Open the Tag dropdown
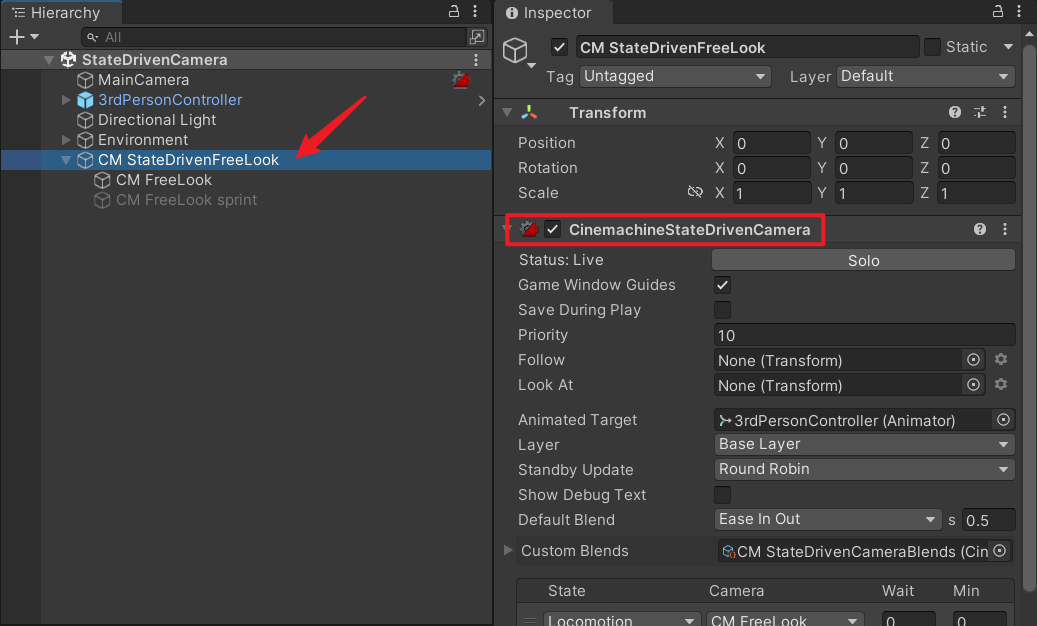1037x626 pixels. tap(675, 77)
